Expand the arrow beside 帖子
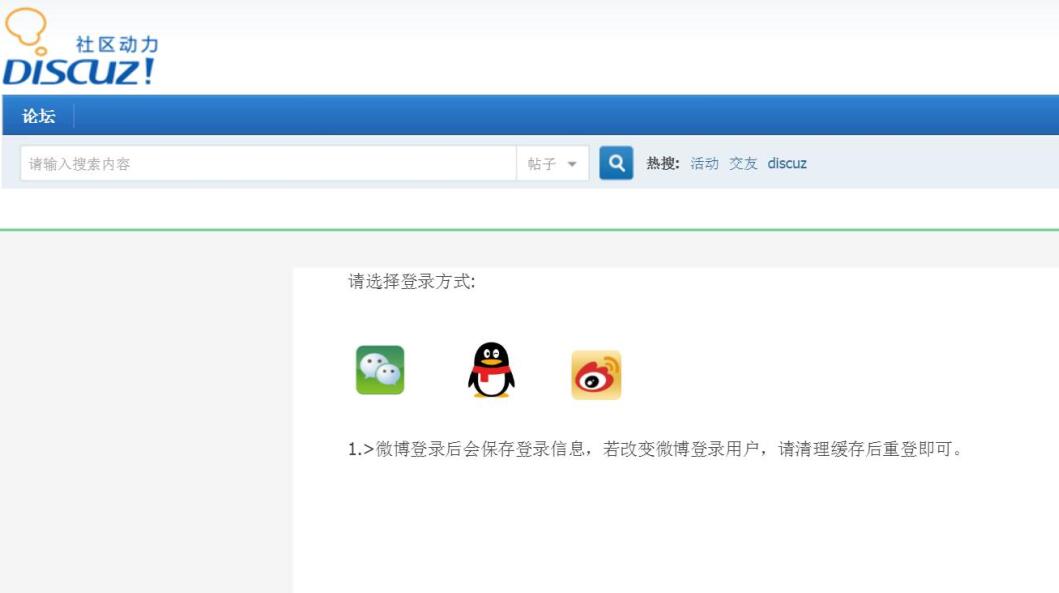 coord(572,164)
